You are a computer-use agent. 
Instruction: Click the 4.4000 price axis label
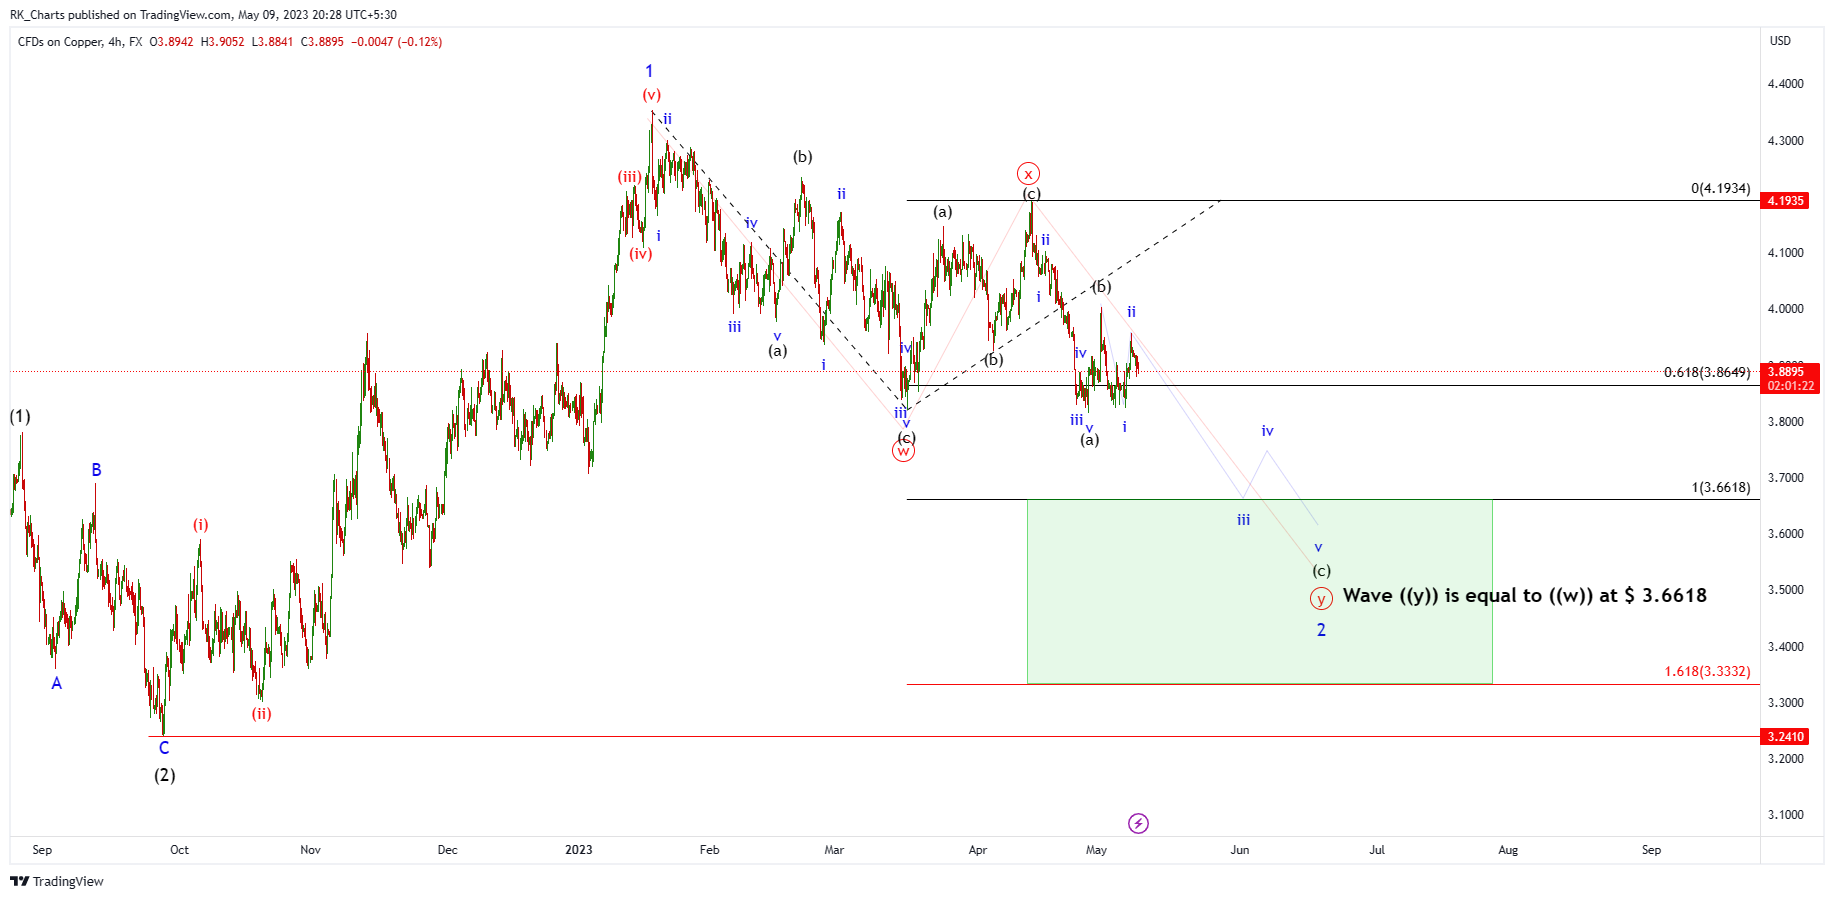(x=1786, y=84)
